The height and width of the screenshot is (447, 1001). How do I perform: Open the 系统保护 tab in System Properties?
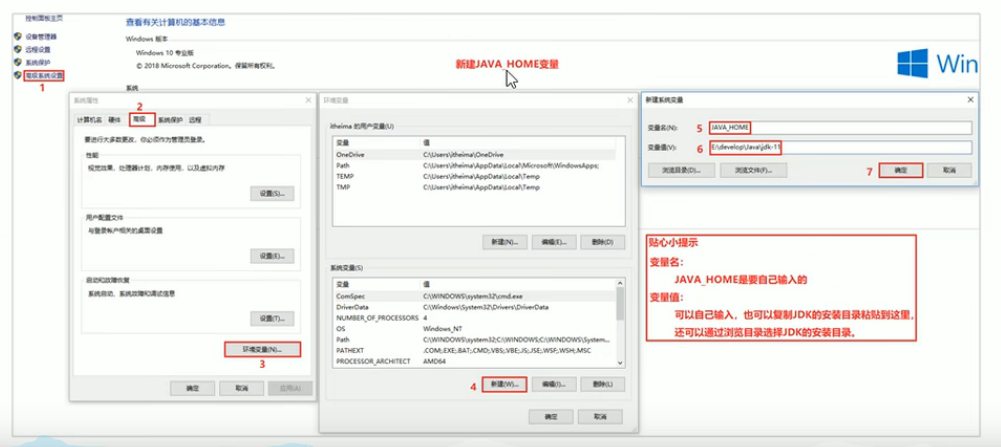169,119
